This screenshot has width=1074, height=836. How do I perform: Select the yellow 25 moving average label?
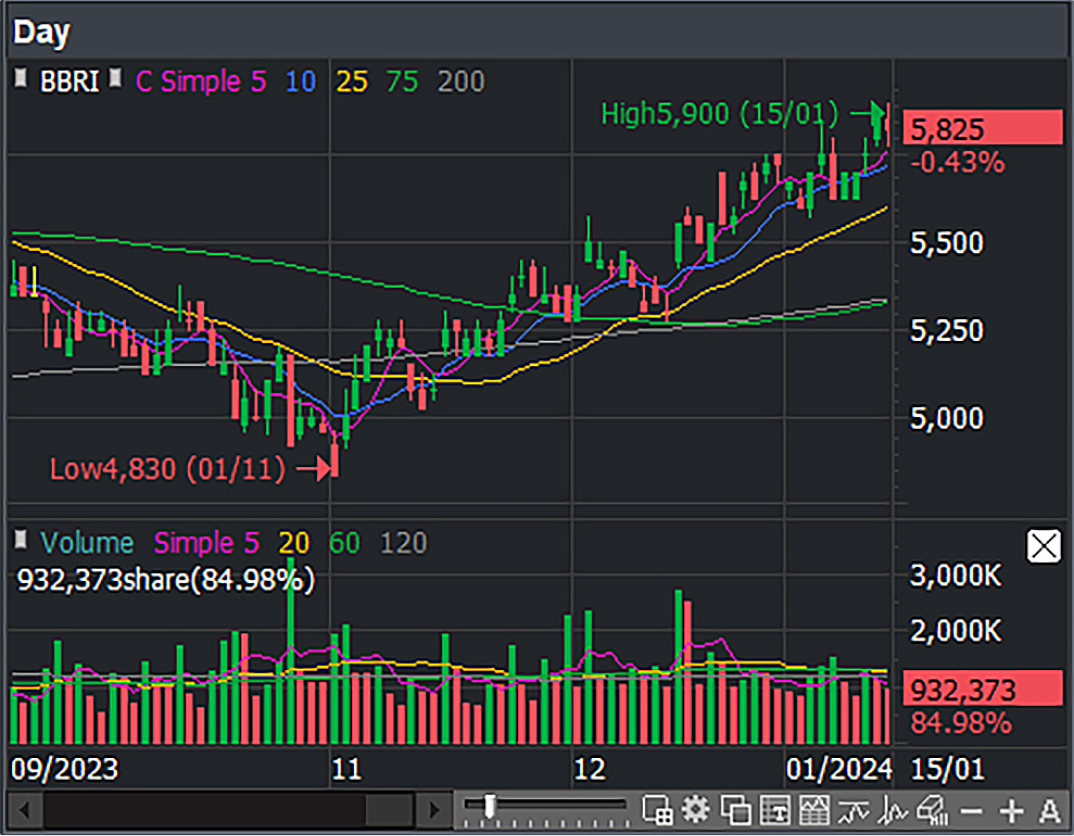pos(351,82)
